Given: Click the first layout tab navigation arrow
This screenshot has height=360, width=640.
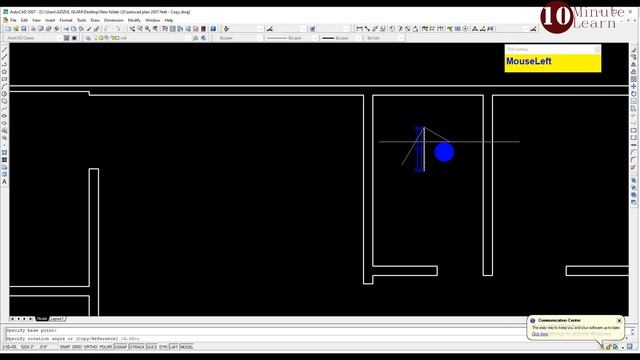Looking at the screenshot, I should coord(13,319).
